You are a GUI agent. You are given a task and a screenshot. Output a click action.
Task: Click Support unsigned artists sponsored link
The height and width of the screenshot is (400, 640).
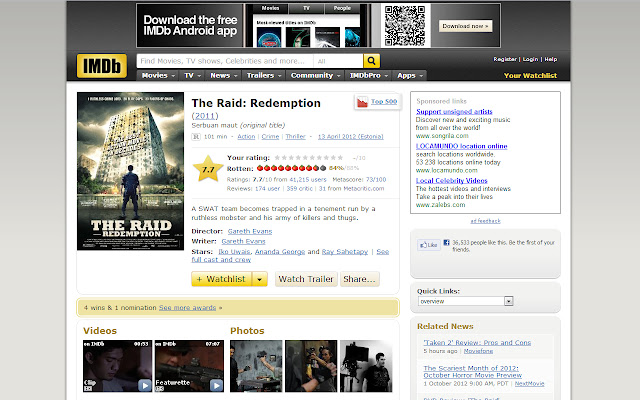[x=454, y=112]
